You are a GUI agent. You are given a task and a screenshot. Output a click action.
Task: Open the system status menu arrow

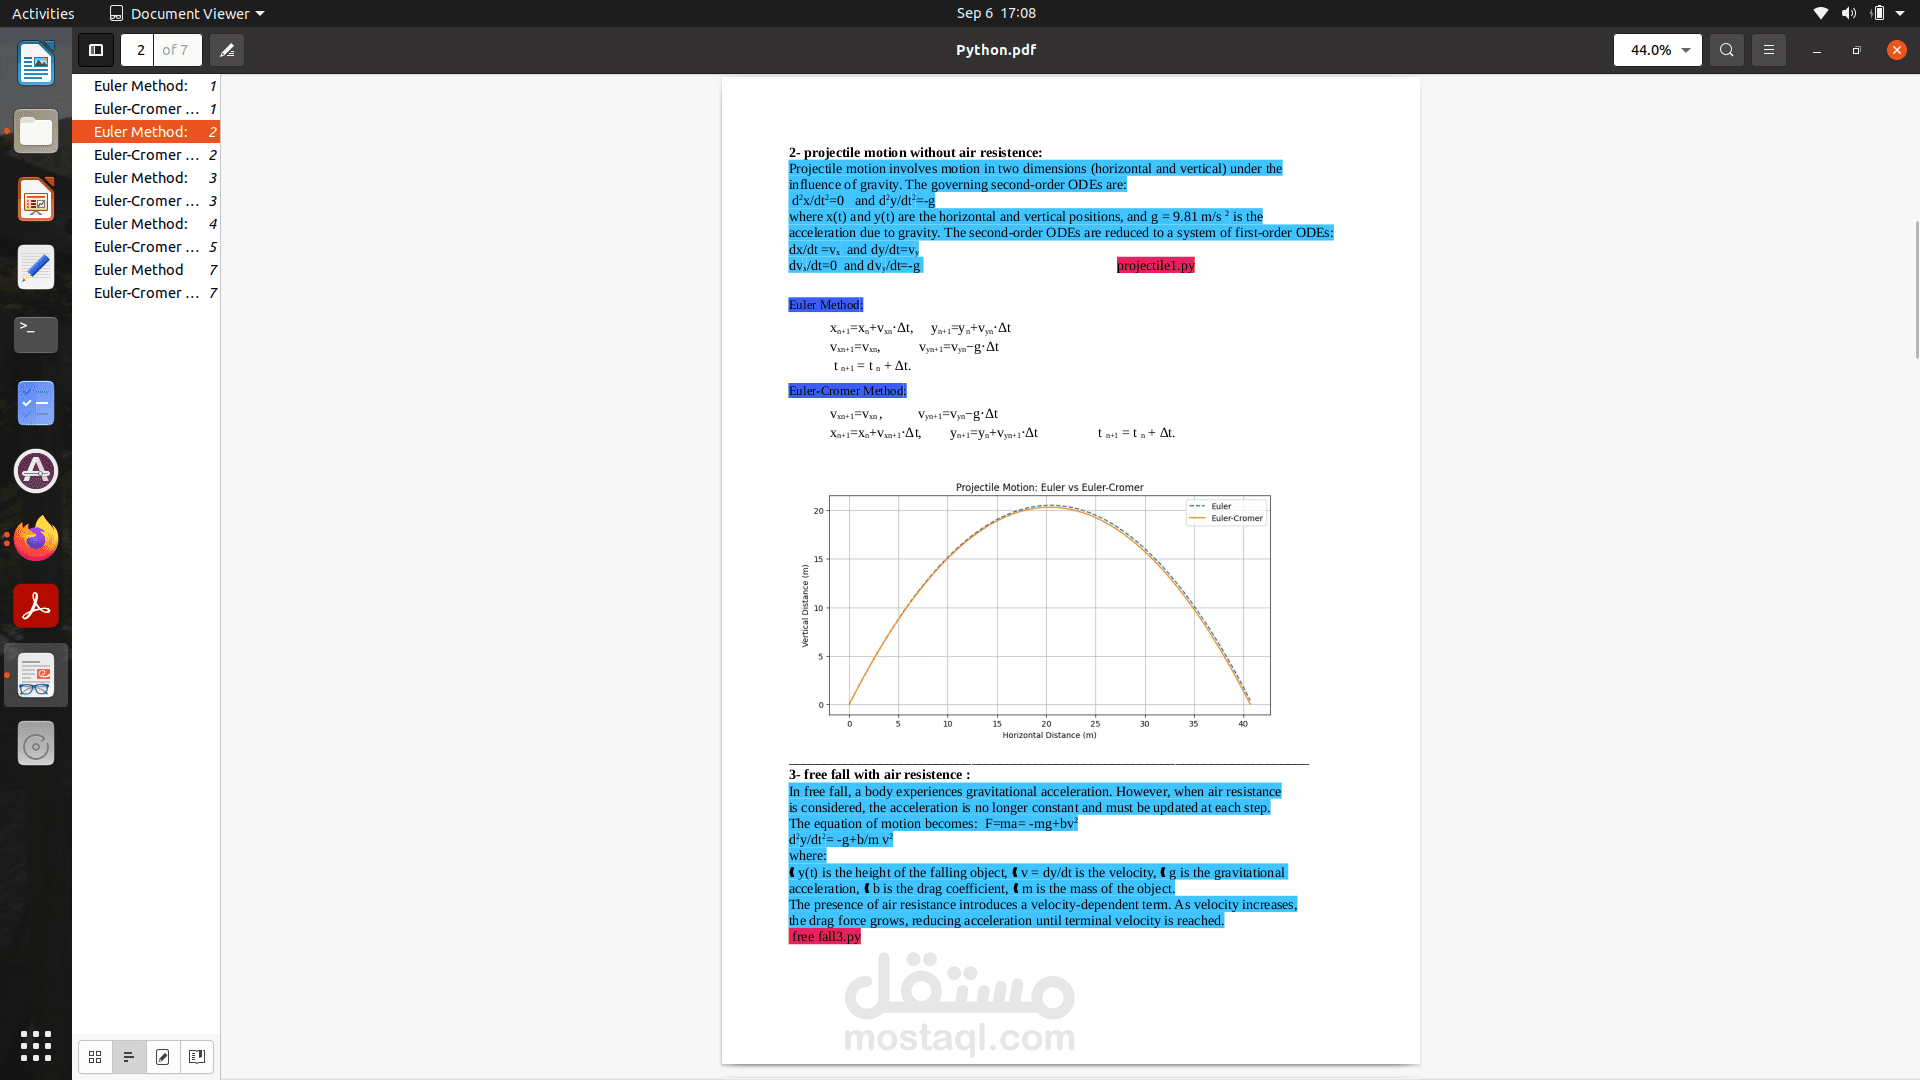1900,13
